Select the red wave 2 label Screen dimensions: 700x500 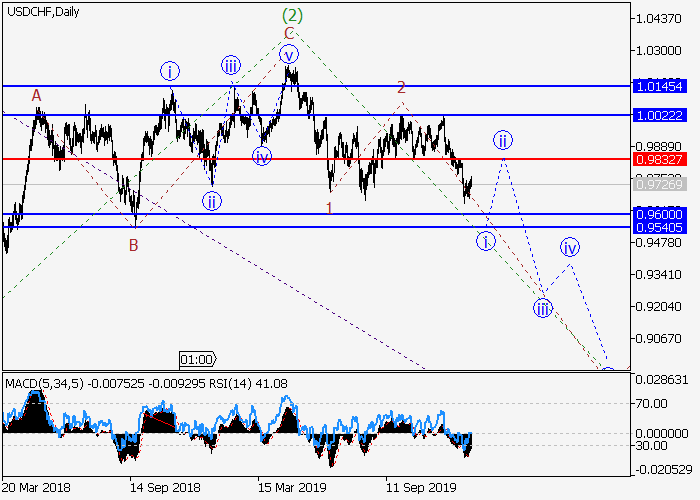tap(401, 88)
